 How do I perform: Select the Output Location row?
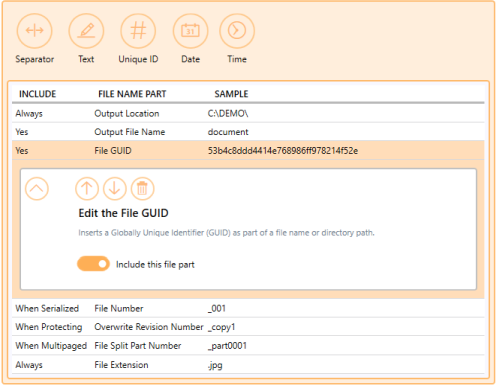coord(248,113)
